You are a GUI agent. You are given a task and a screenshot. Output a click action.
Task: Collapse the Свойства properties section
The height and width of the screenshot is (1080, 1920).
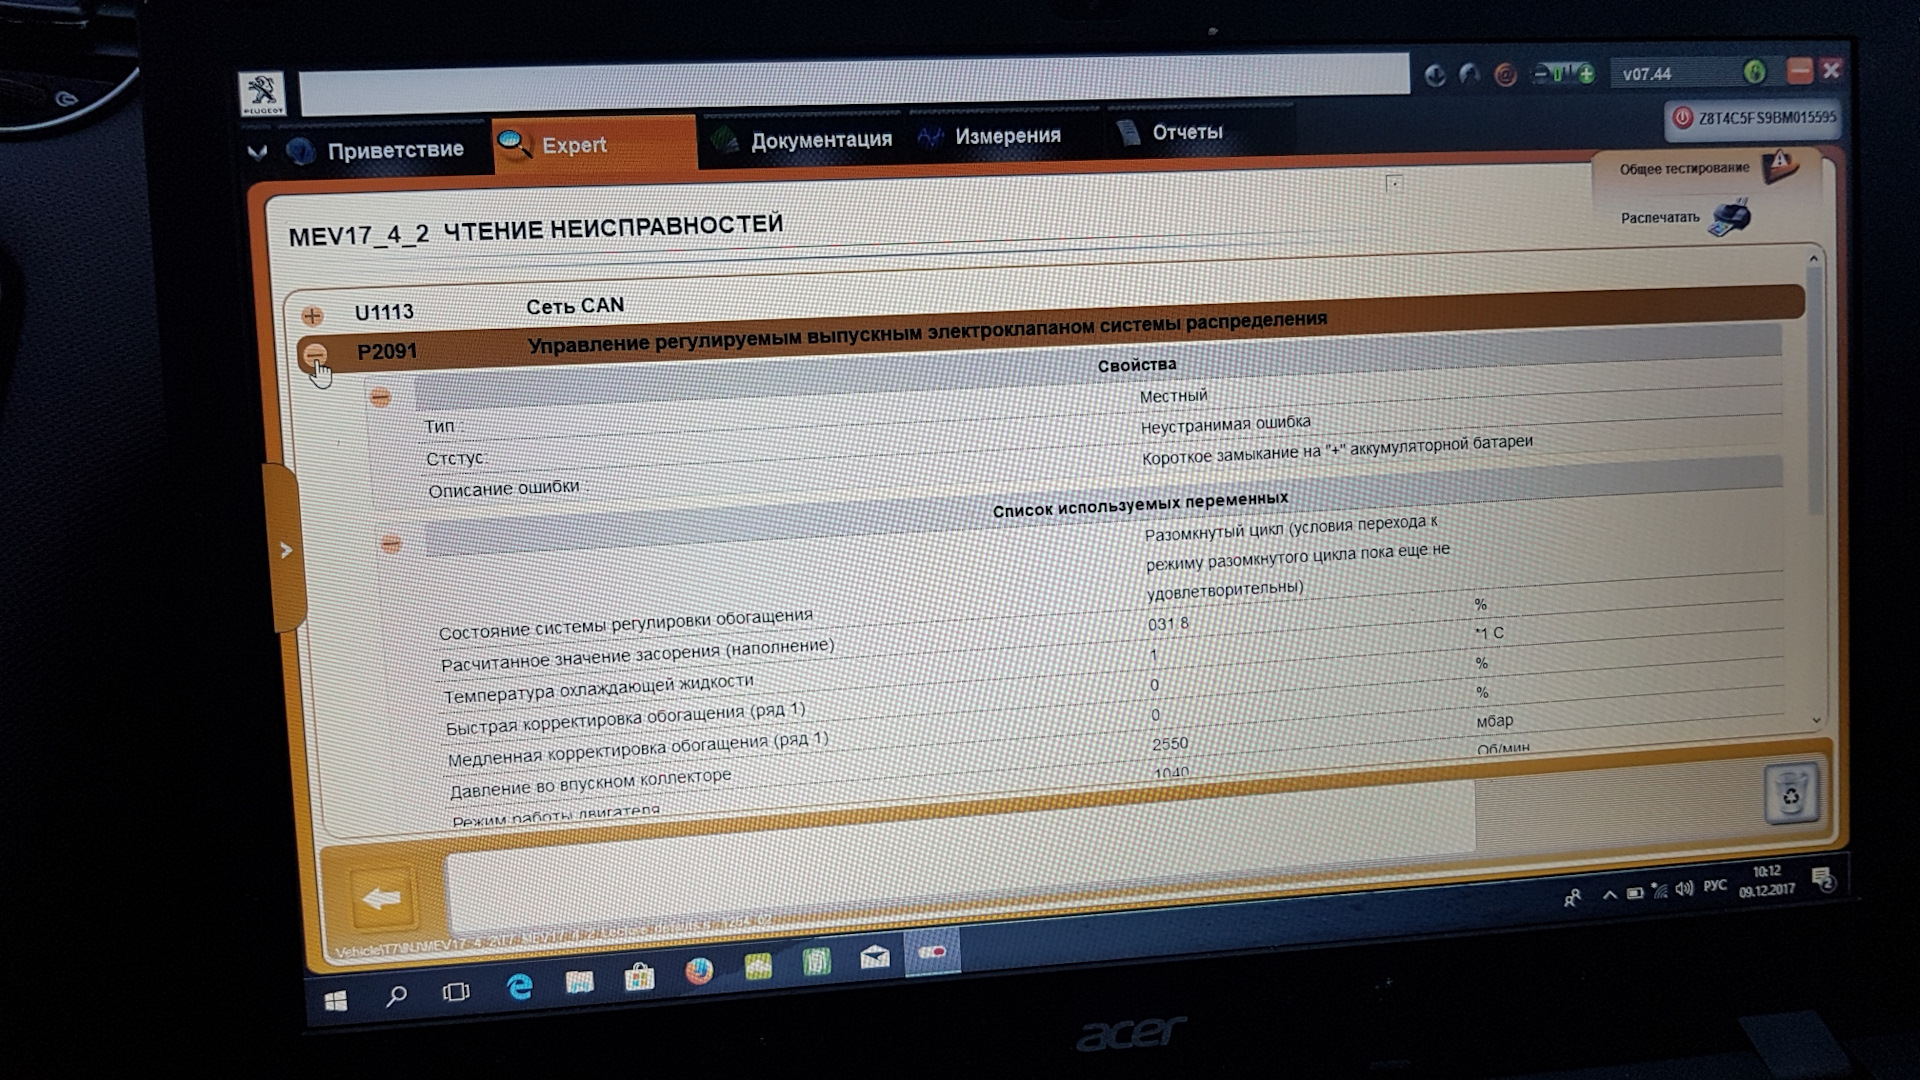(380, 398)
